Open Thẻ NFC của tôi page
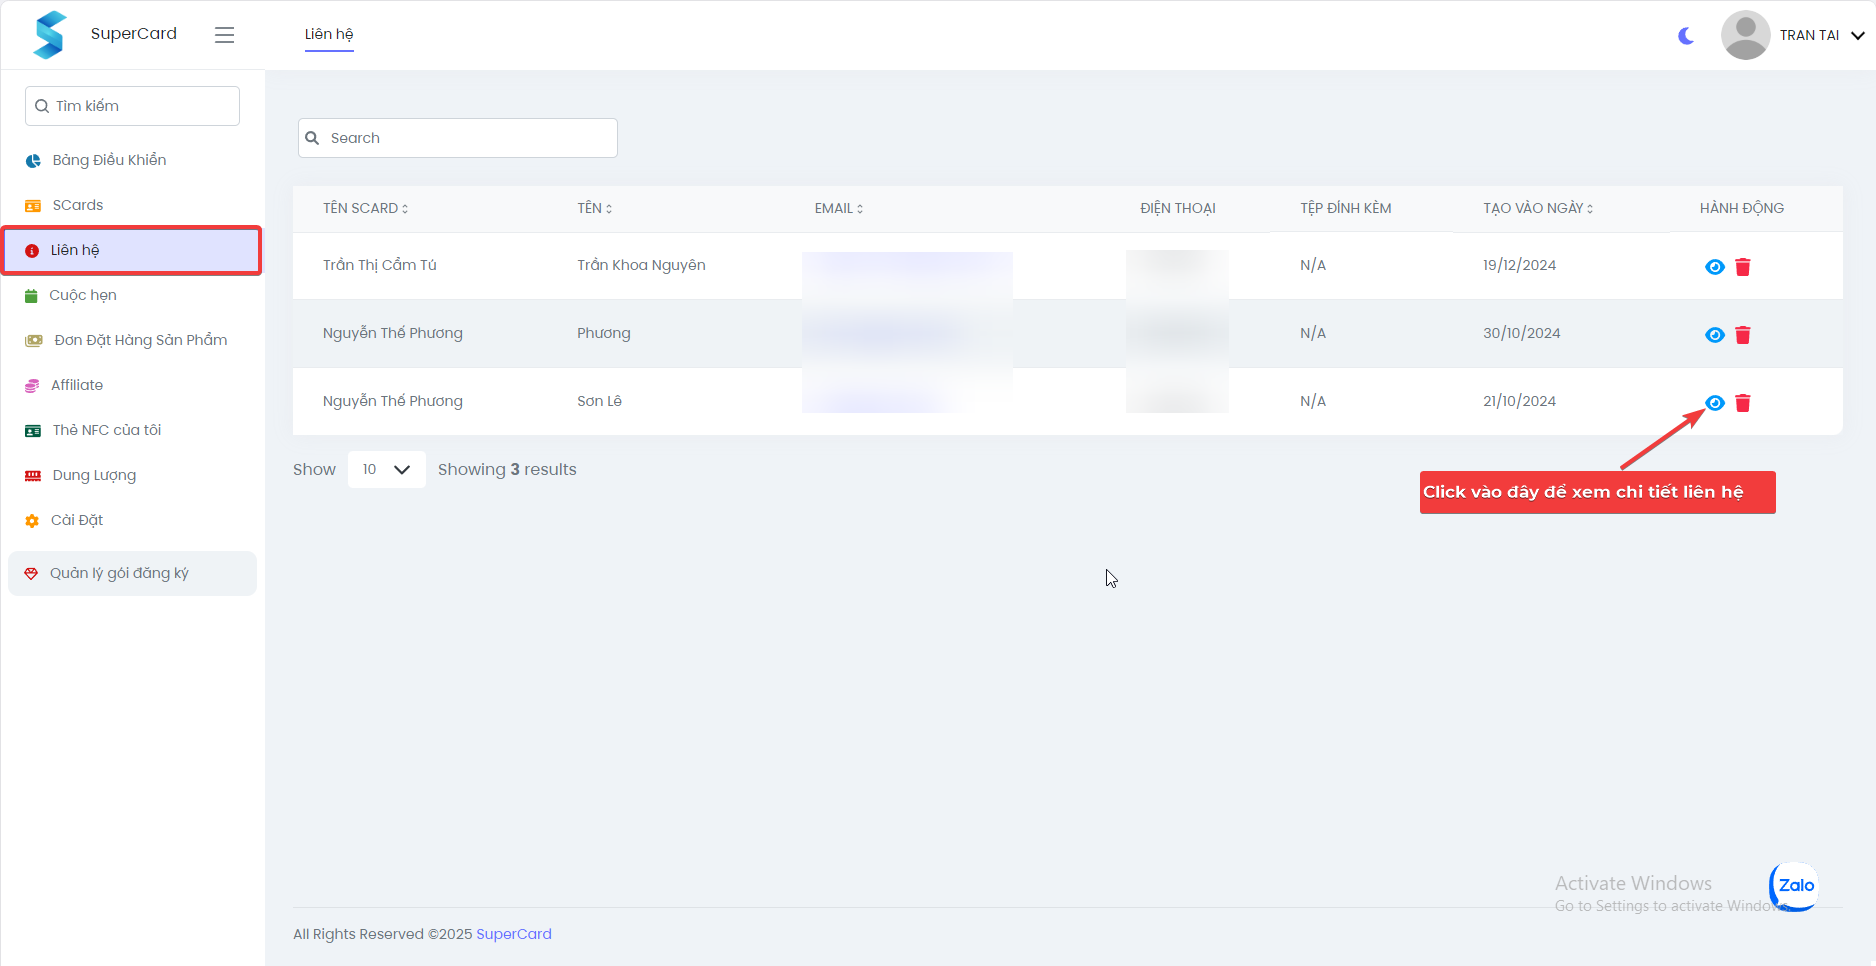The width and height of the screenshot is (1876, 966). coord(106,430)
